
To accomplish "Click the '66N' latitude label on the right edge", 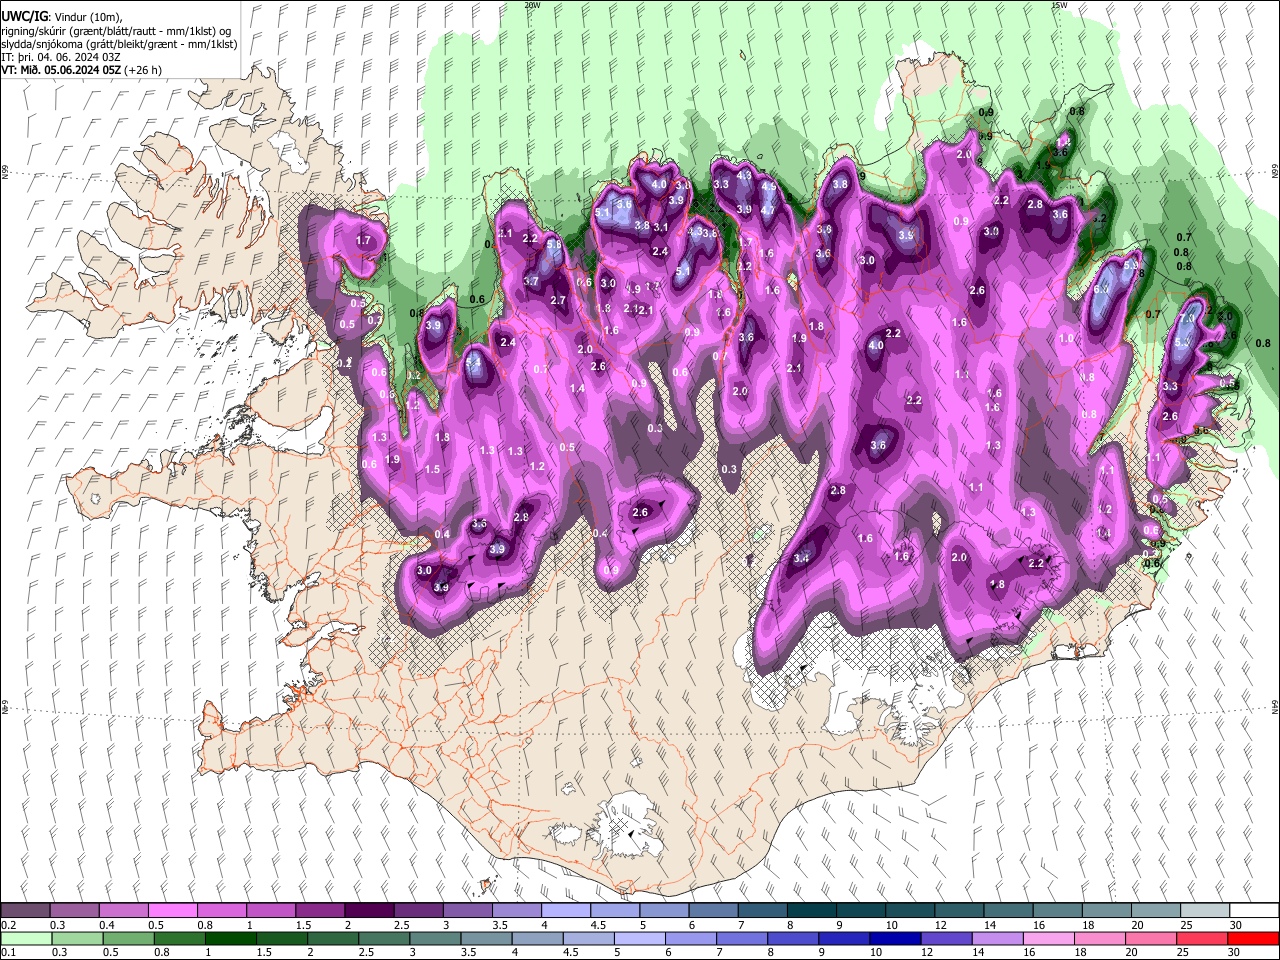I will click(1275, 173).
